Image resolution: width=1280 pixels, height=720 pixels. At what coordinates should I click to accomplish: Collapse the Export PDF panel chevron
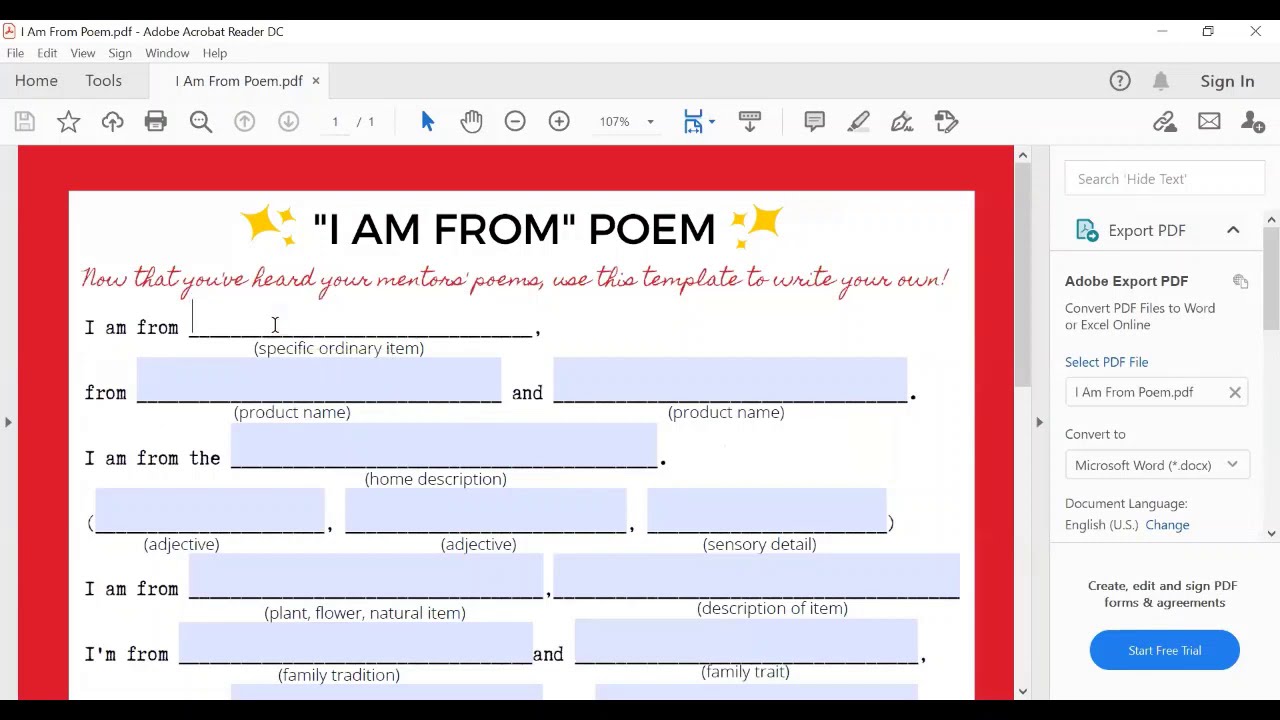[x=1233, y=230]
